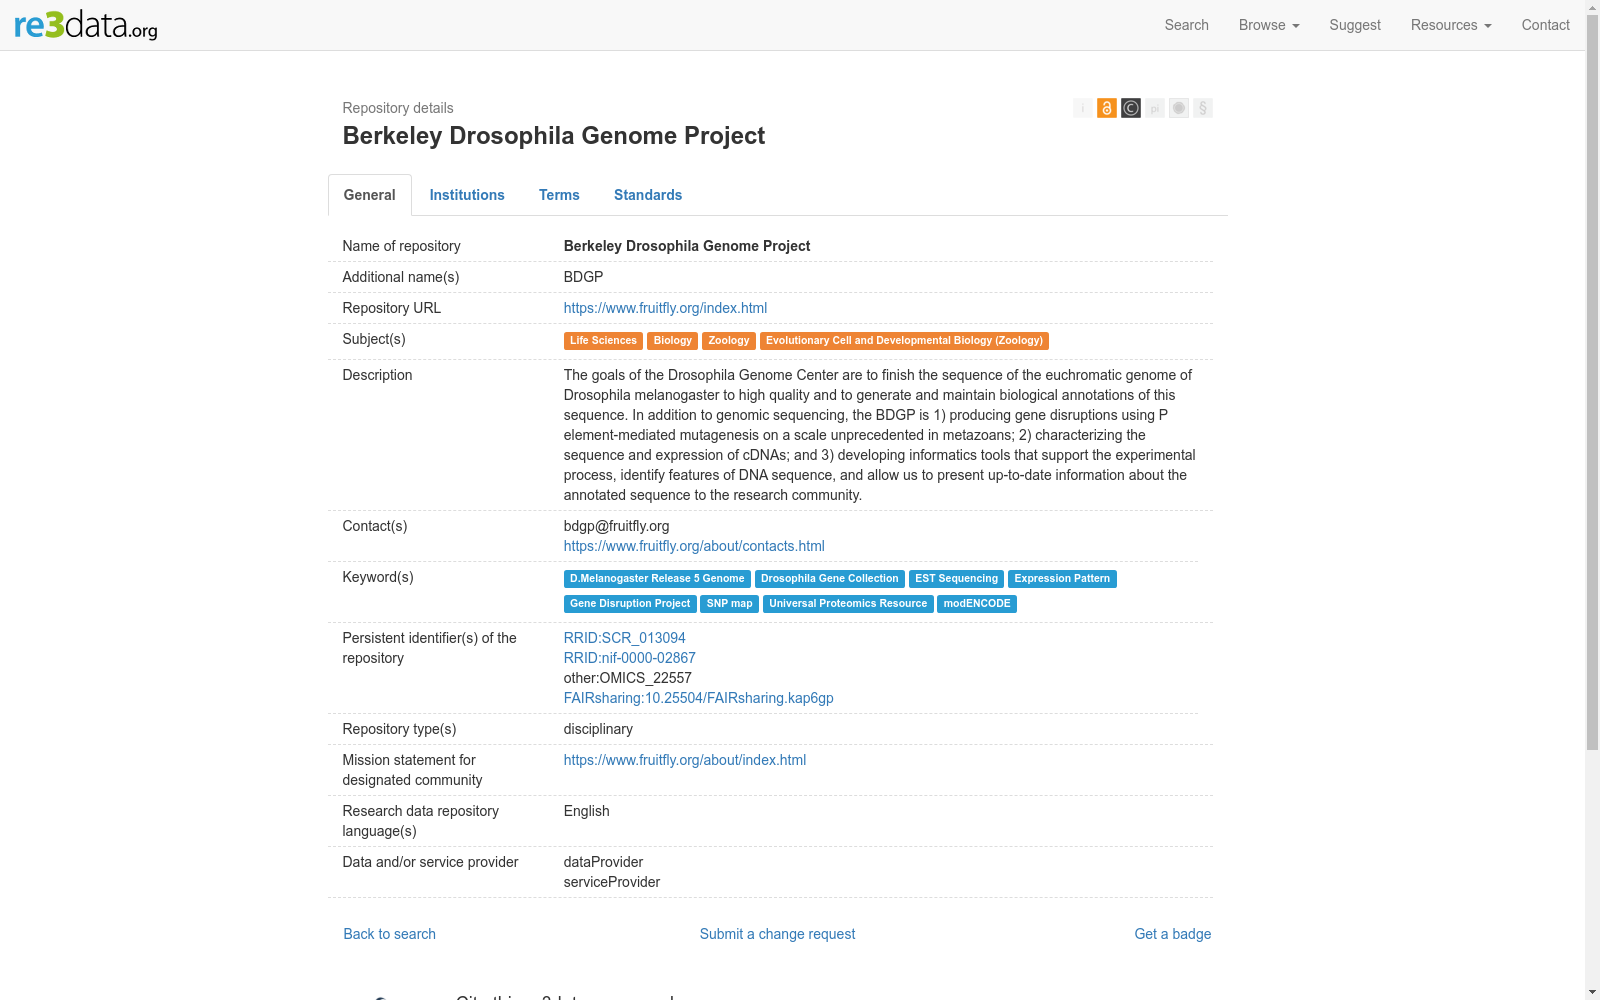Click the 'Berkeley Drosophila Genome Project' page heading
Image resolution: width=1600 pixels, height=1000 pixels.
click(x=554, y=136)
